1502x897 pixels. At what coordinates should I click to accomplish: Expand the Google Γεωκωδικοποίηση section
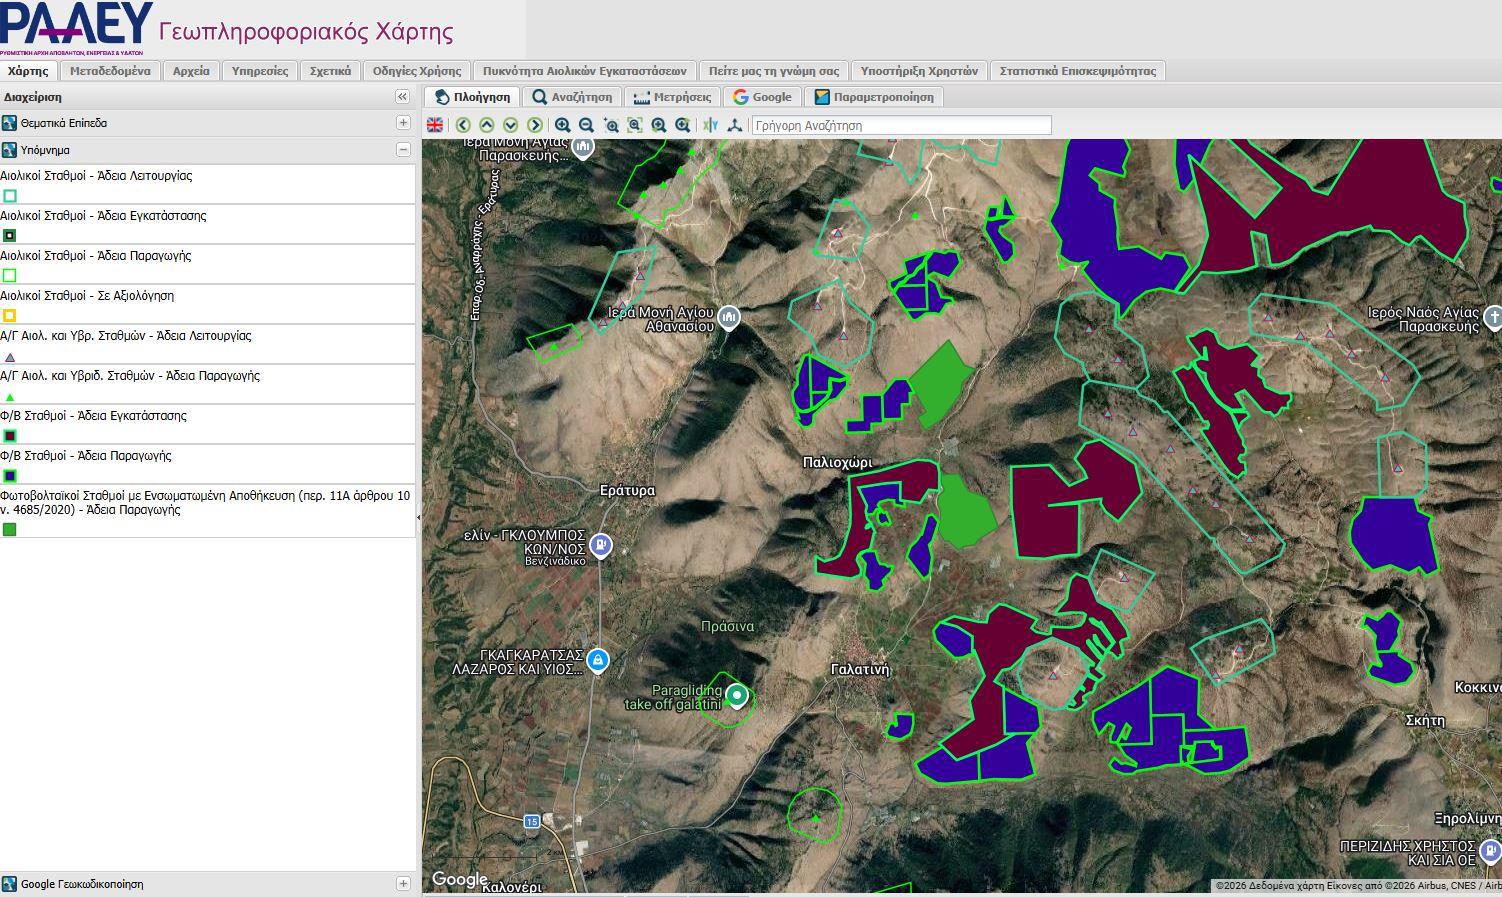click(403, 884)
